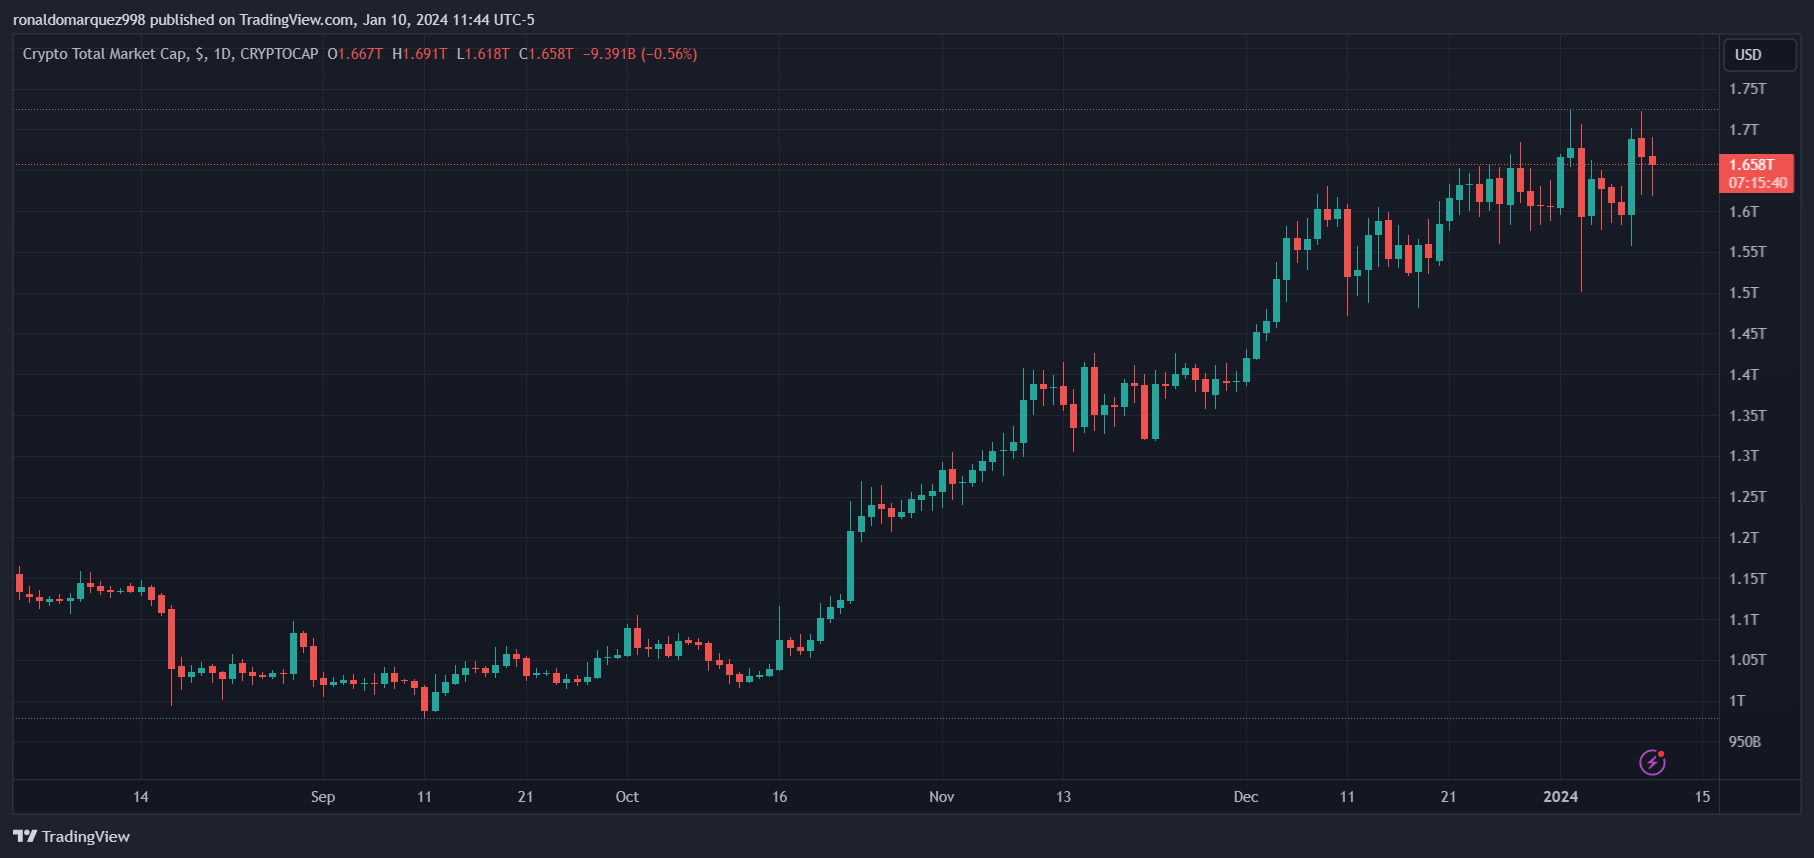Click the Sep label on the time axis
1814x858 pixels.
(323, 797)
